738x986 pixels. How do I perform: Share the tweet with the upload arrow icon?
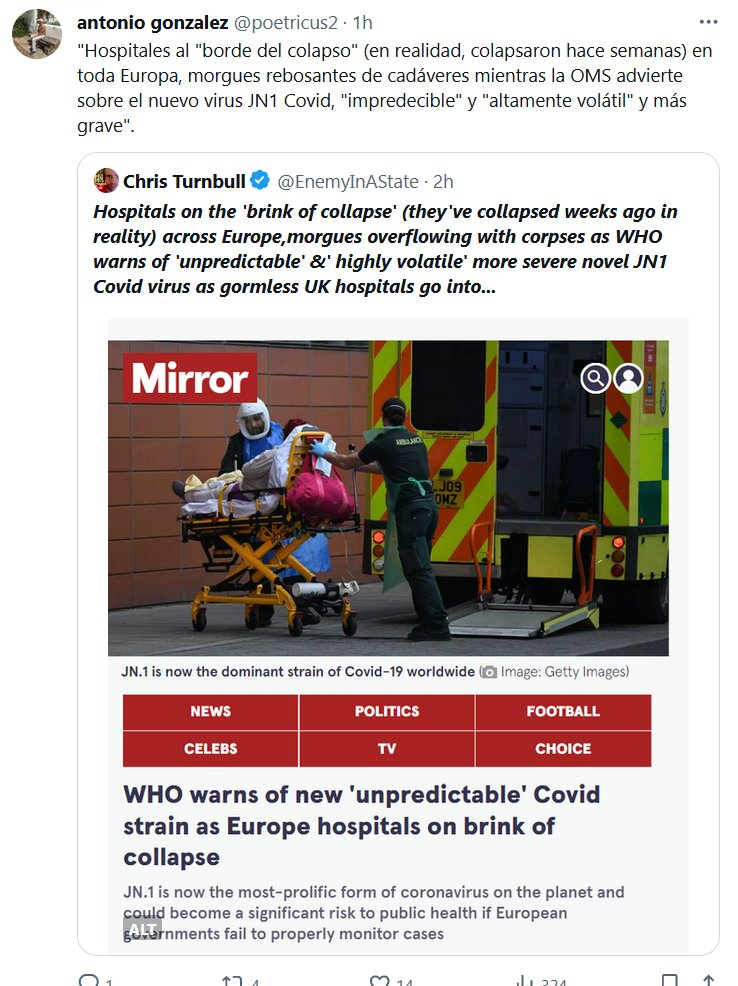pyautogui.click(x=708, y=982)
